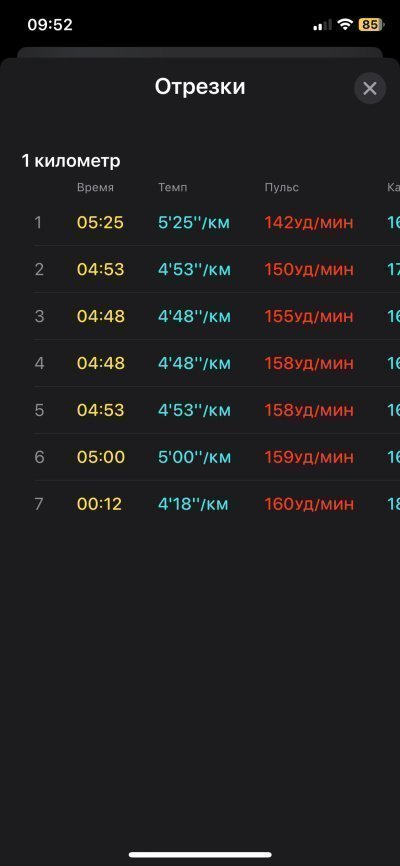The image size is (400, 866).
Task: Tap the Отрезки title
Action: (x=199, y=87)
